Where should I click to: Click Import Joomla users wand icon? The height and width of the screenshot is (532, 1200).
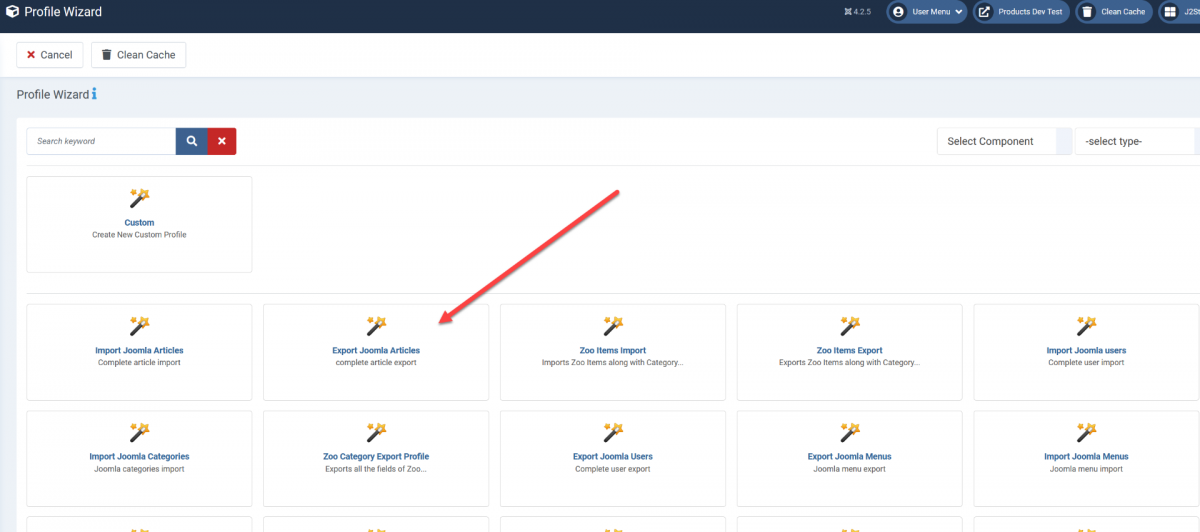(x=1086, y=326)
